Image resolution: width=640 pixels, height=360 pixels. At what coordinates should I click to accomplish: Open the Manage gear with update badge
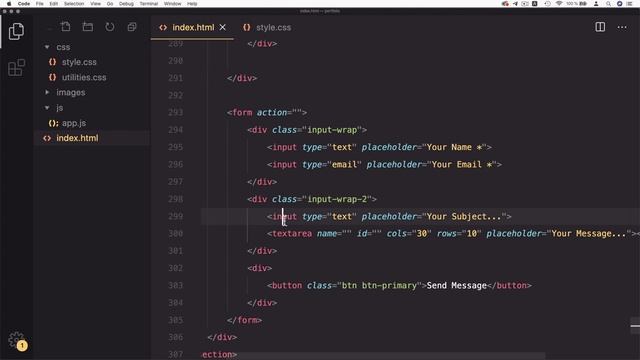tap(17, 340)
